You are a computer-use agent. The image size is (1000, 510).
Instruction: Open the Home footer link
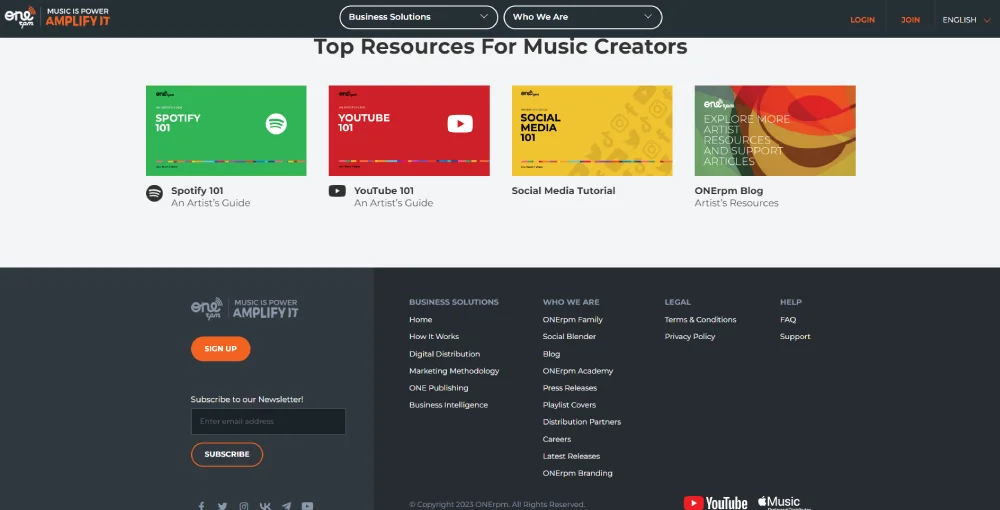[420, 319]
